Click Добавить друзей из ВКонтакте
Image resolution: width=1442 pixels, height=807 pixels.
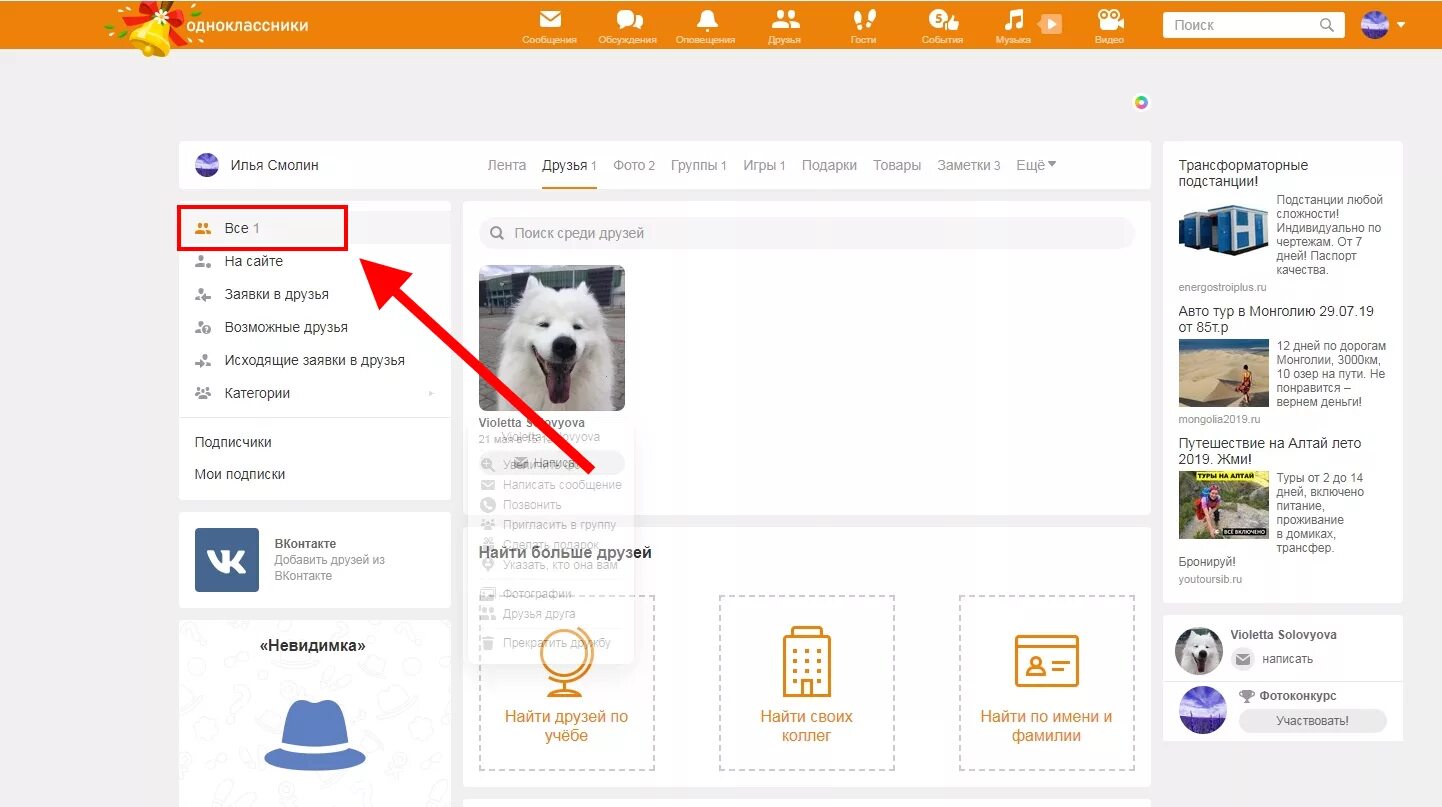[330, 568]
